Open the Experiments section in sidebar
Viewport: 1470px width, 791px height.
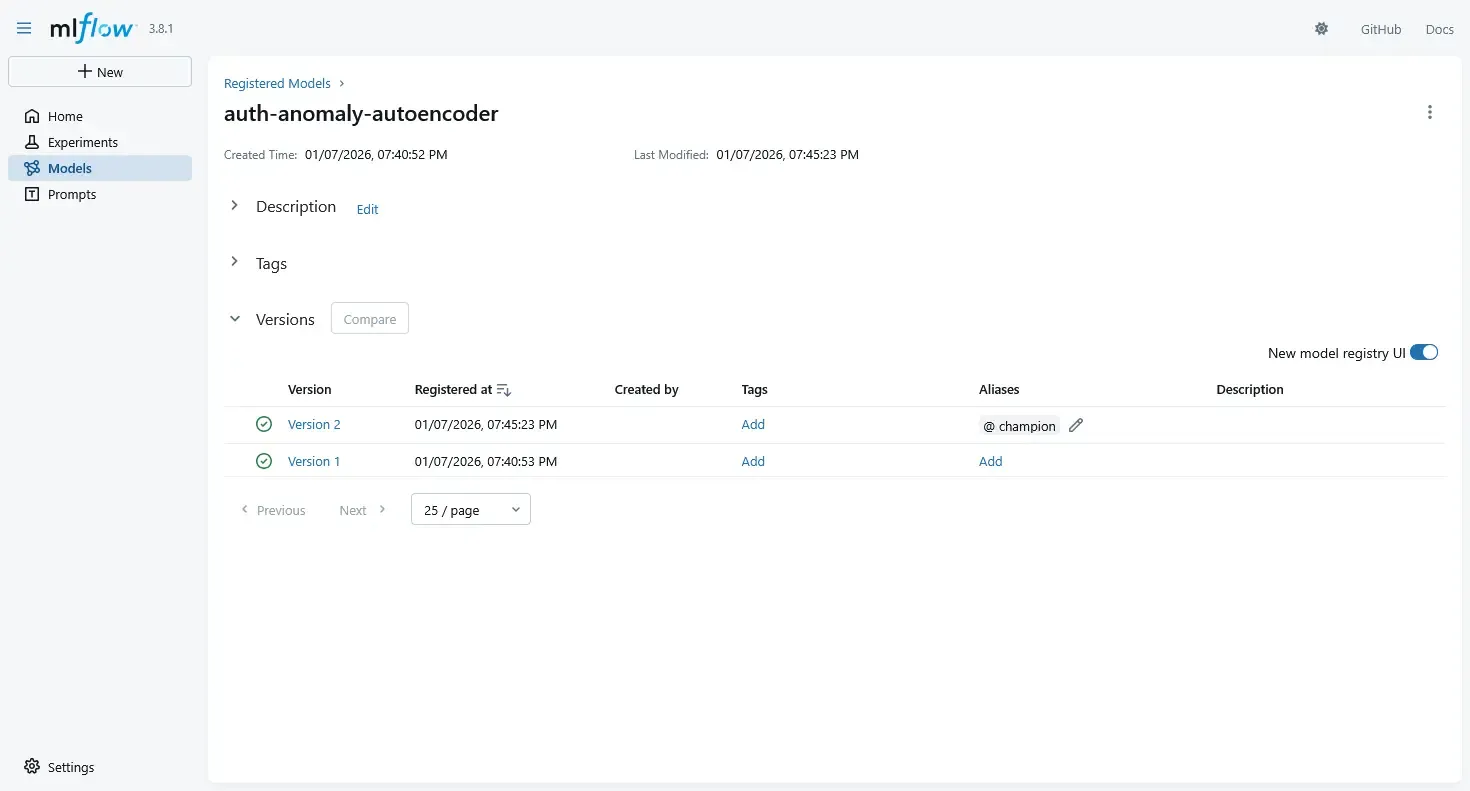(x=82, y=142)
